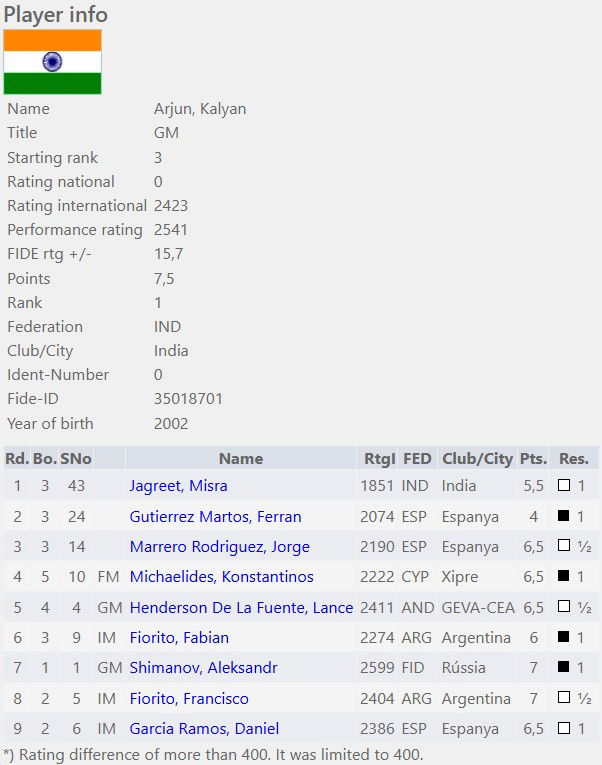Click white piece icon in round 5

tap(563, 606)
